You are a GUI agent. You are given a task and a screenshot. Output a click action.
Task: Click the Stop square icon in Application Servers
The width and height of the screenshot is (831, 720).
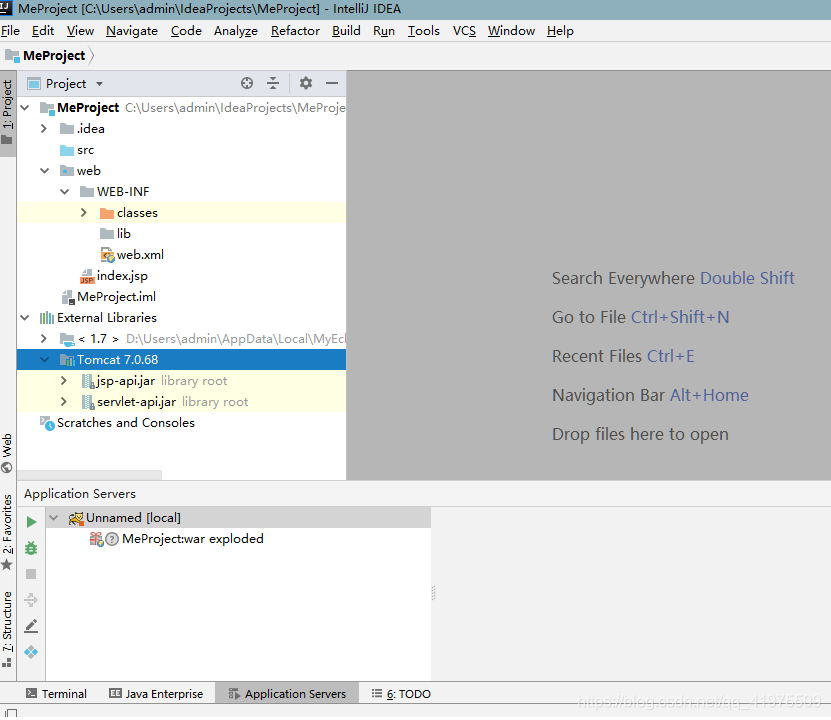31,574
